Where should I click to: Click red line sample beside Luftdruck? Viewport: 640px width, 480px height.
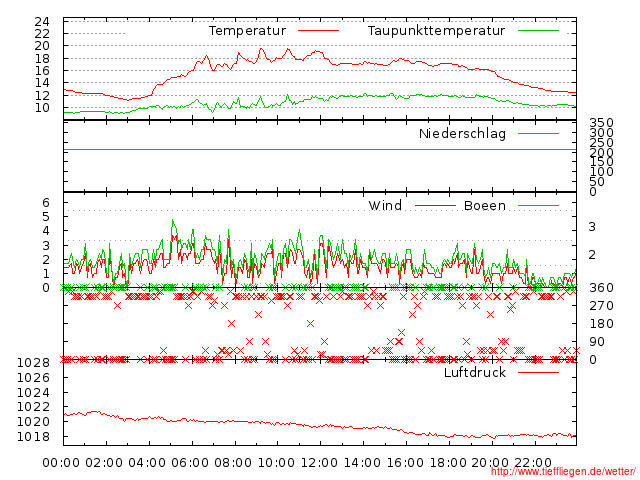pos(538,372)
